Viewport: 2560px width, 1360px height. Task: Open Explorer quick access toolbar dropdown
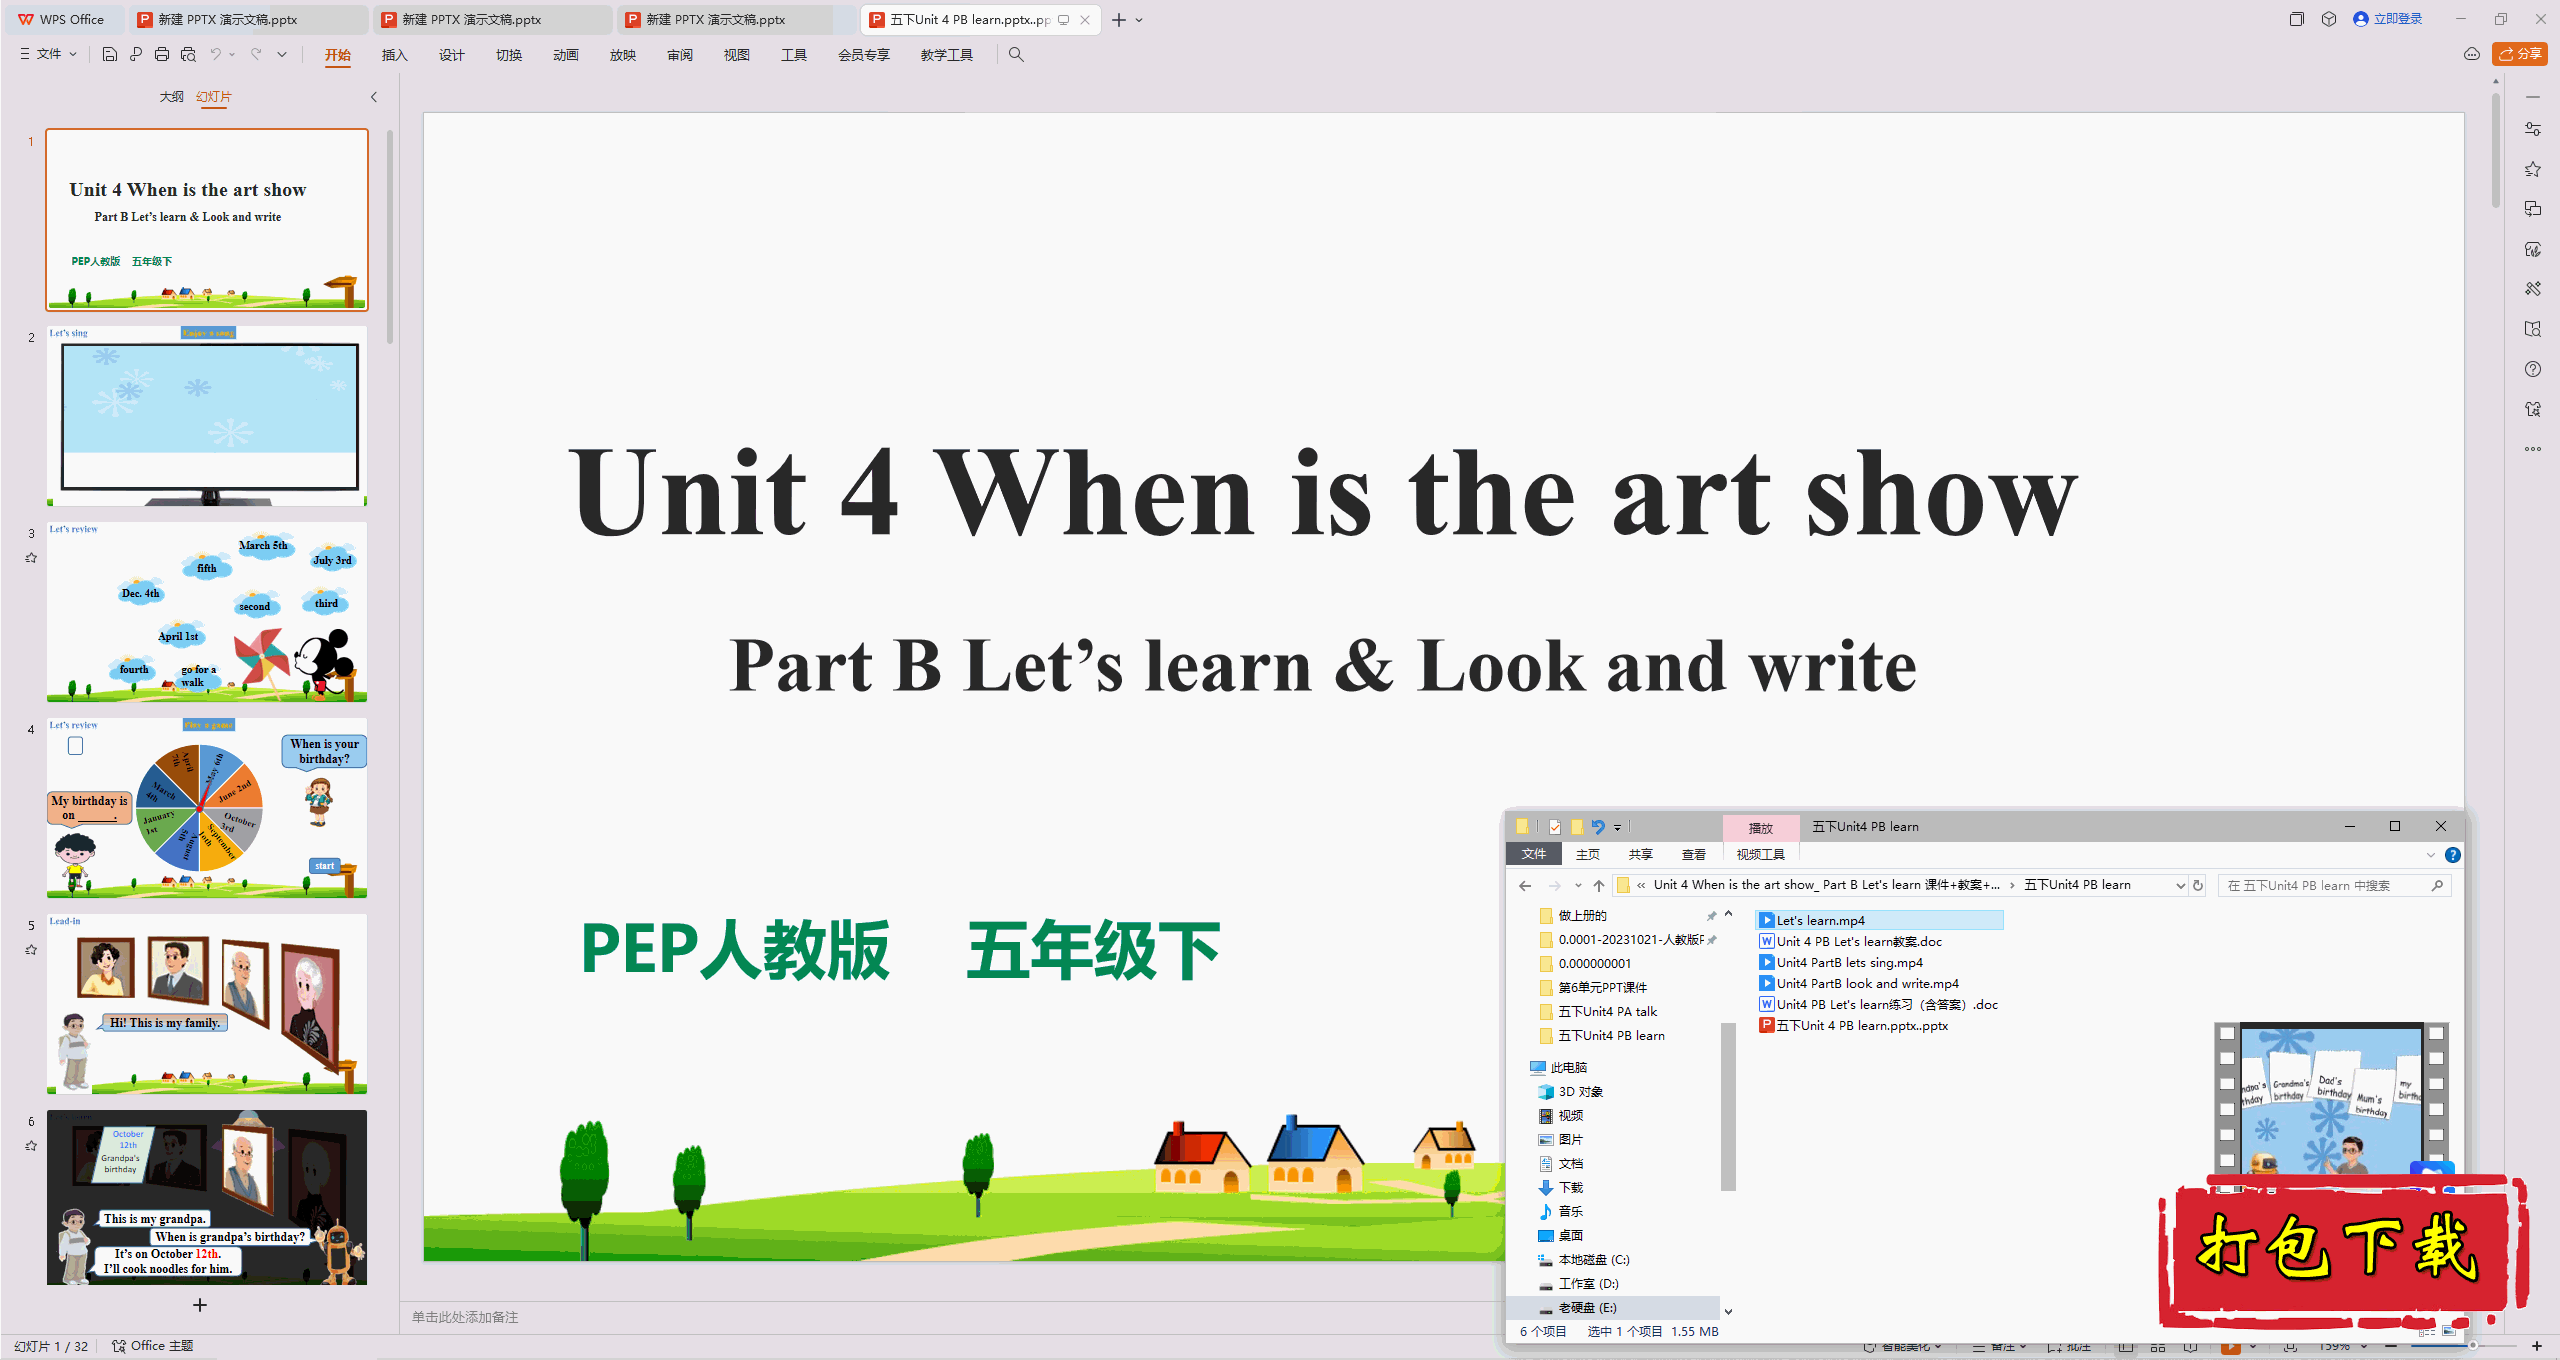1617,828
